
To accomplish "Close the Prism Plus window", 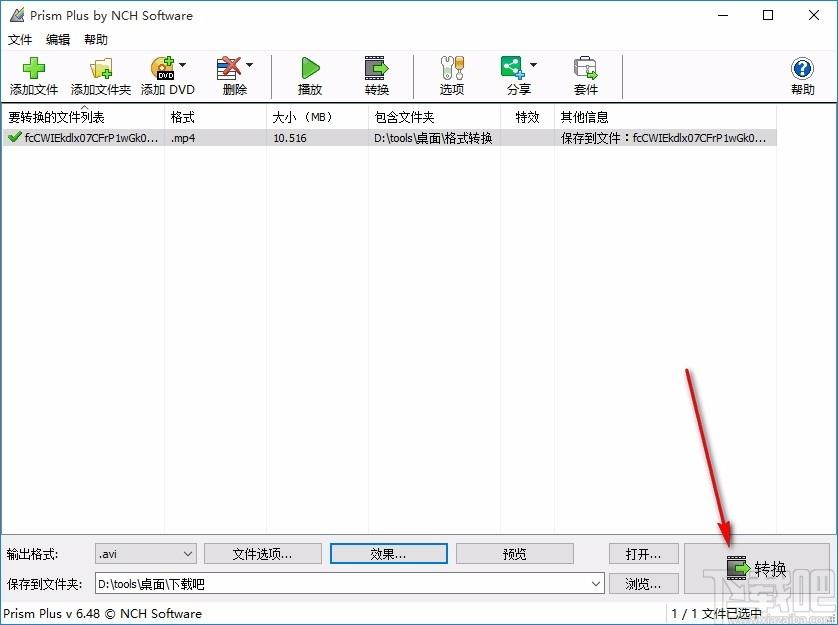I will click(813, 15).
